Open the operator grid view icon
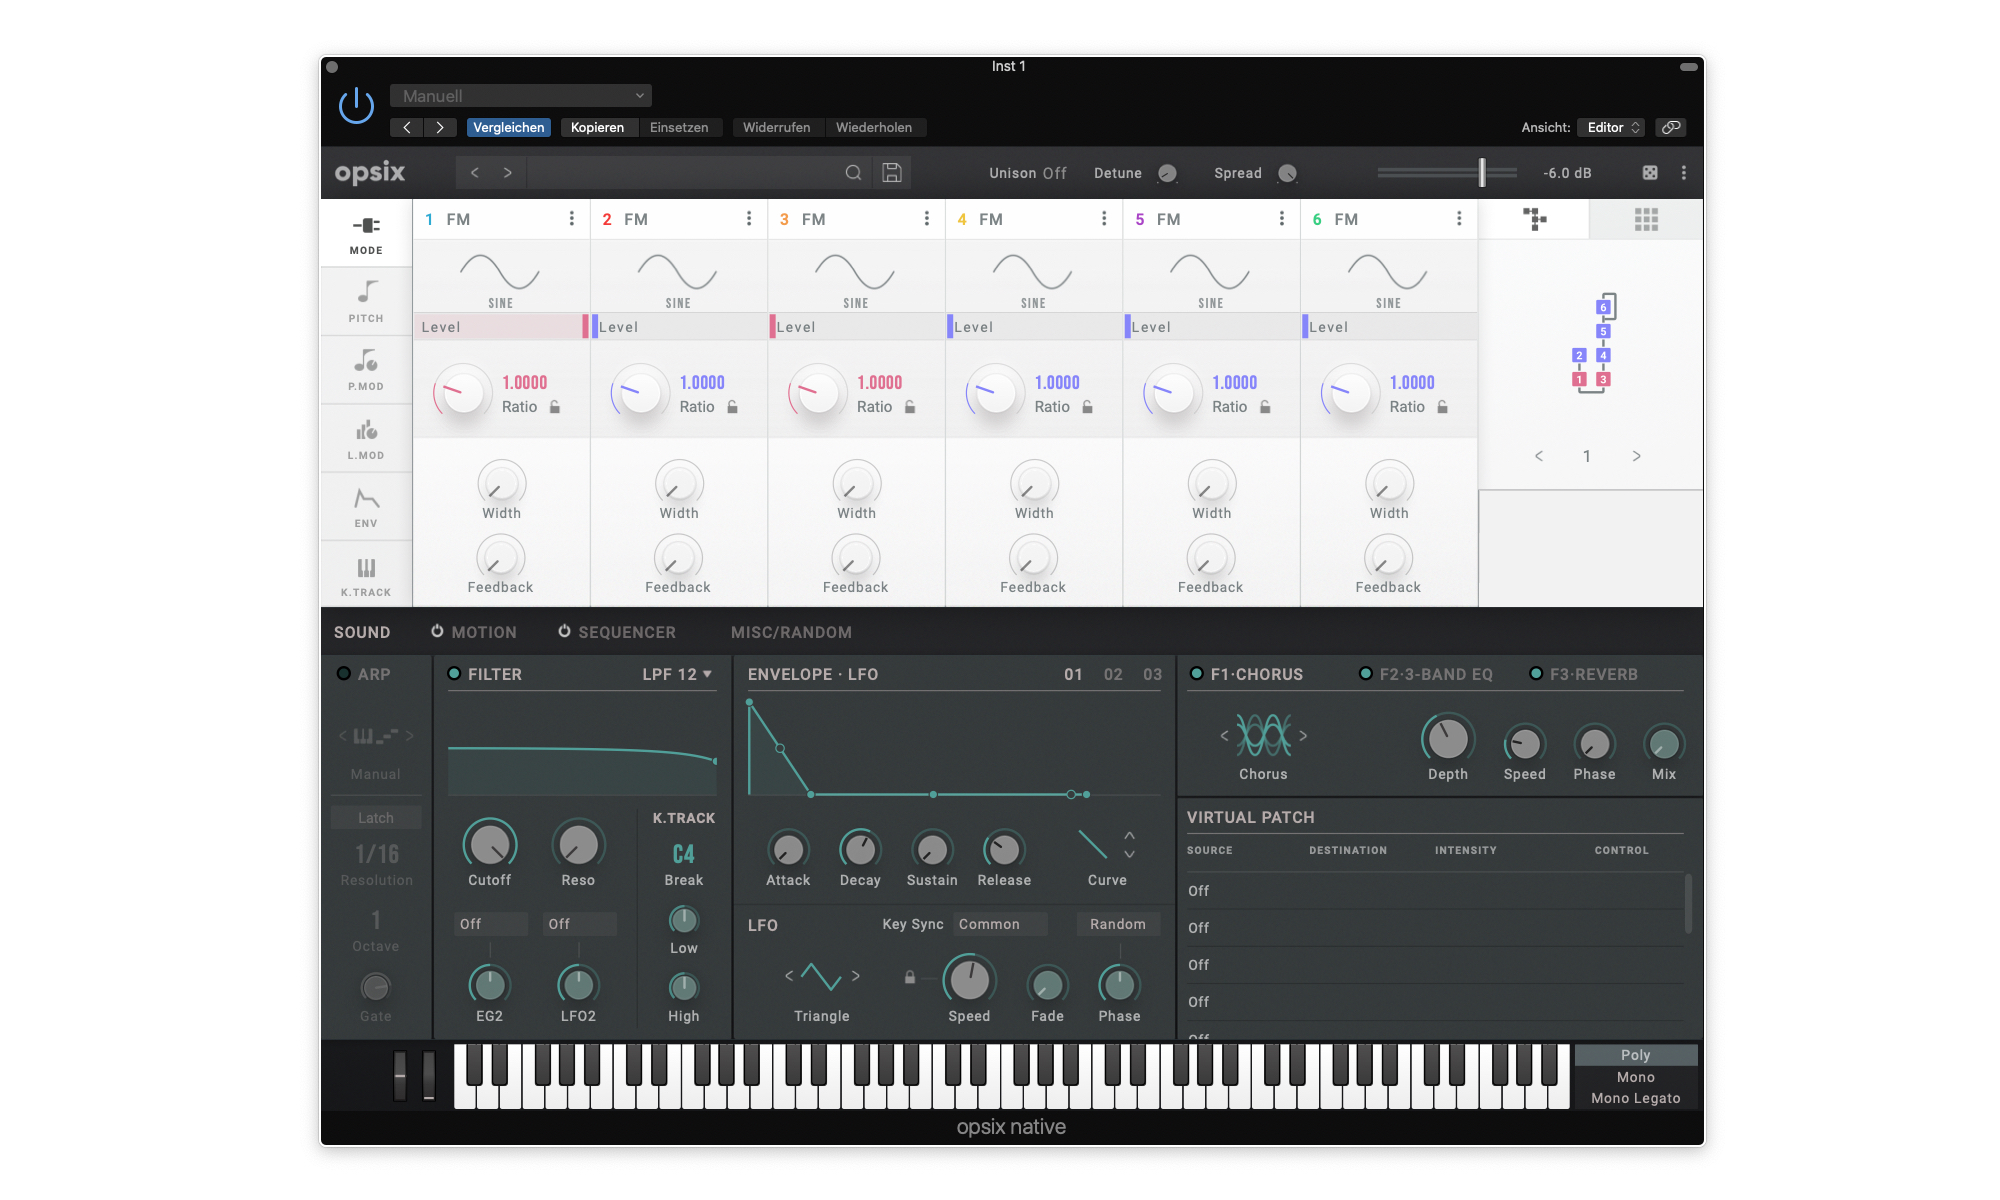Screen dimensions: 2000x1200 1645,218
